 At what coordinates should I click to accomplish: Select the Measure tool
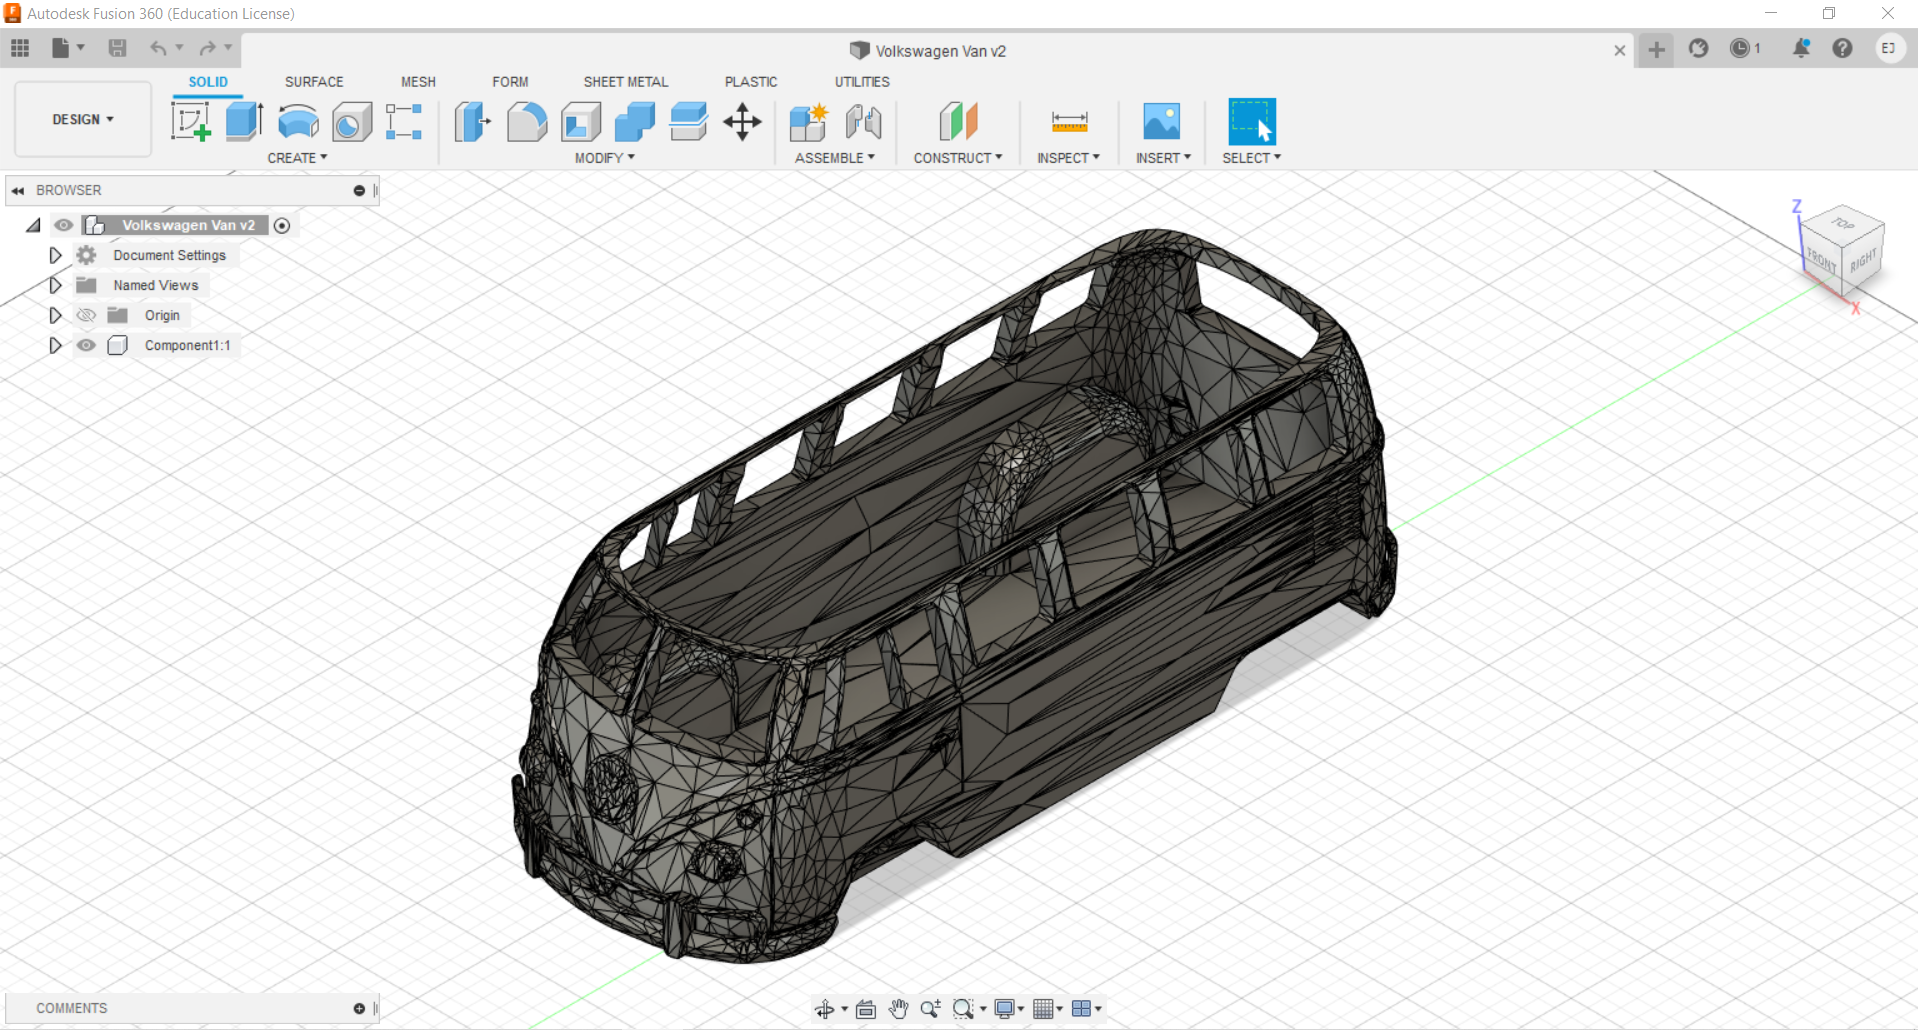[x=1069, y=122]
